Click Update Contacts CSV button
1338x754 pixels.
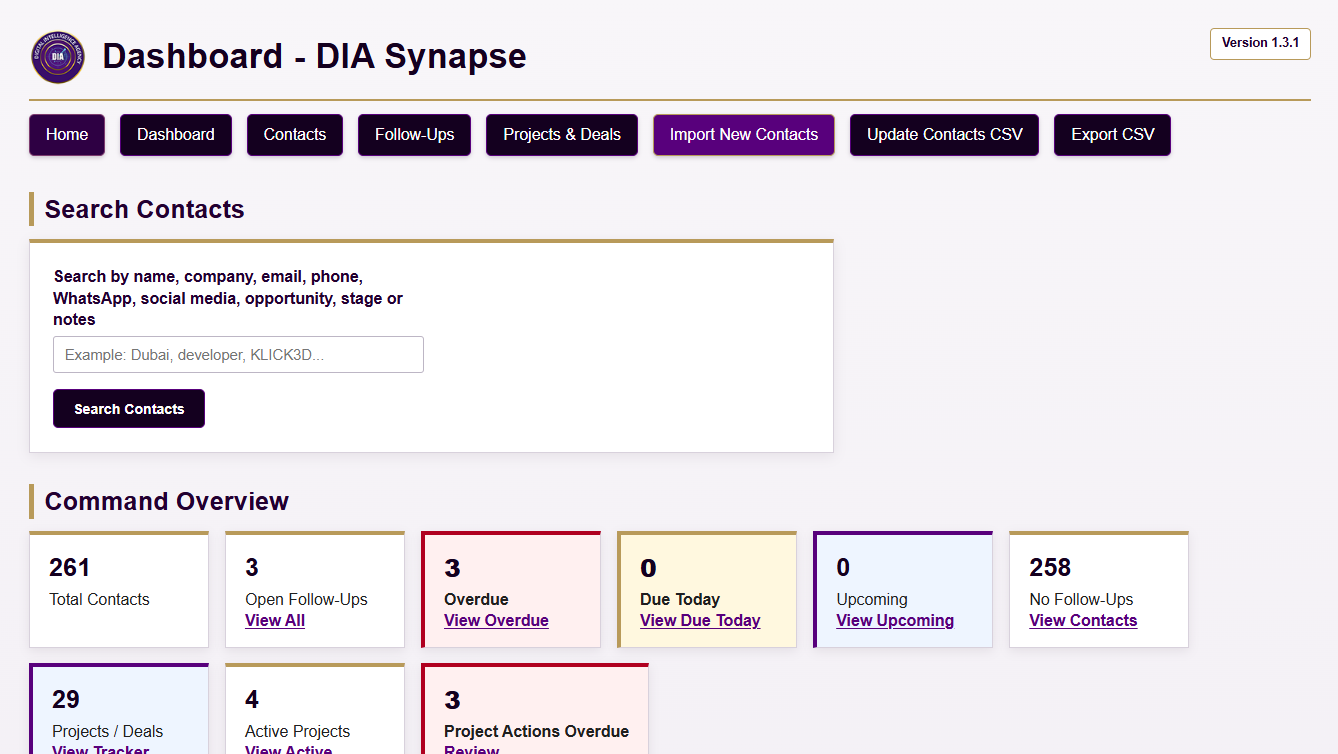pos(945,135)
